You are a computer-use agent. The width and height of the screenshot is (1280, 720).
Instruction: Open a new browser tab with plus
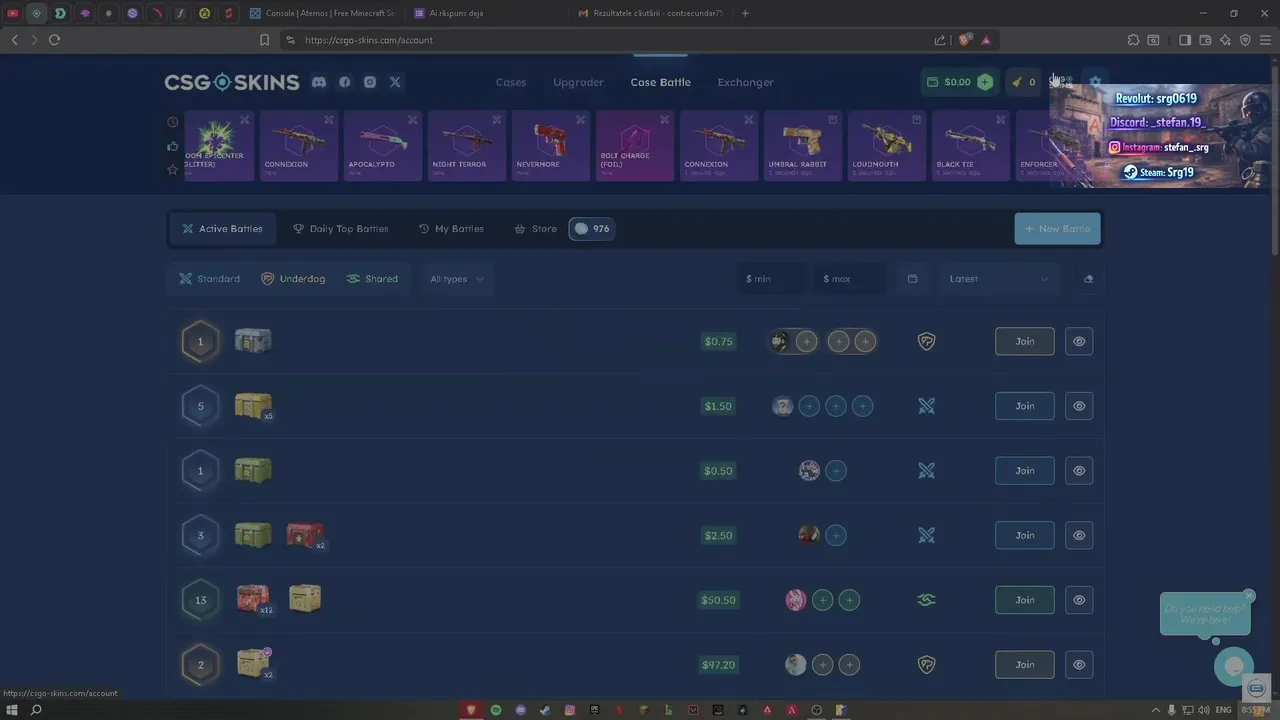click(x=745, y=13)
